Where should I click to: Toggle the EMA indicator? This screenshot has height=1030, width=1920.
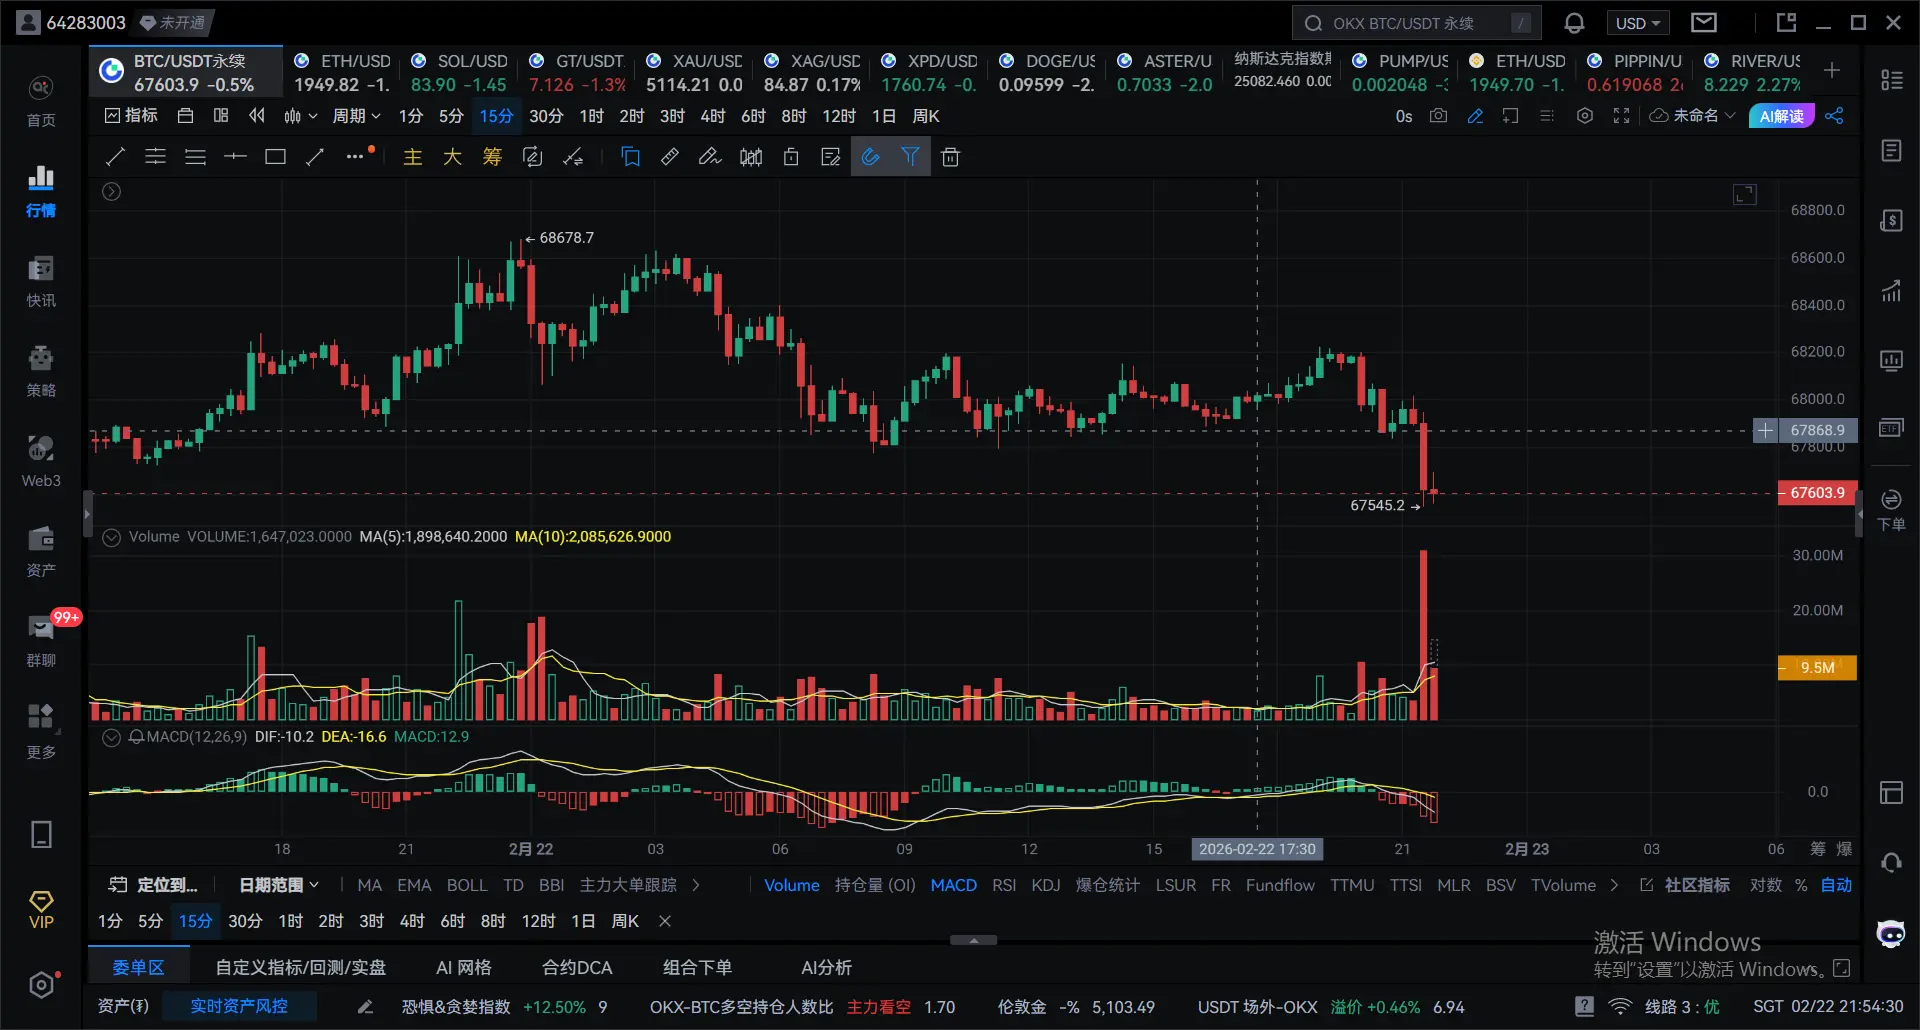[414, 885]
